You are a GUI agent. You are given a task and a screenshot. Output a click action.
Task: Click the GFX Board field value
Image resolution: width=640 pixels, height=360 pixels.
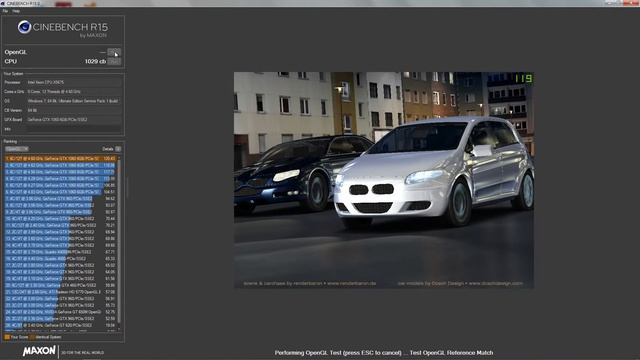pyautogui.click(x=74, y=120)
